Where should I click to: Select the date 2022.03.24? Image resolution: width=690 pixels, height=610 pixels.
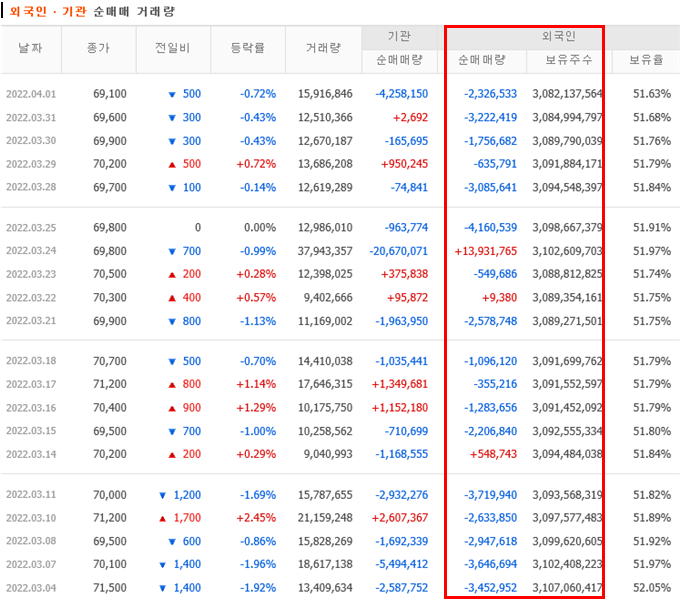31,251
